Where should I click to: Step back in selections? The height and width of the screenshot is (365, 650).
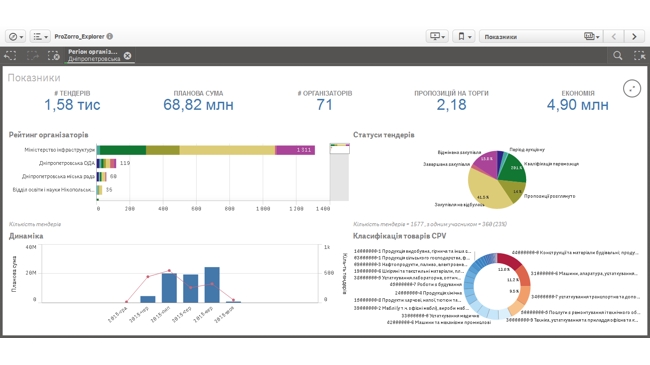tap(10, 56)
